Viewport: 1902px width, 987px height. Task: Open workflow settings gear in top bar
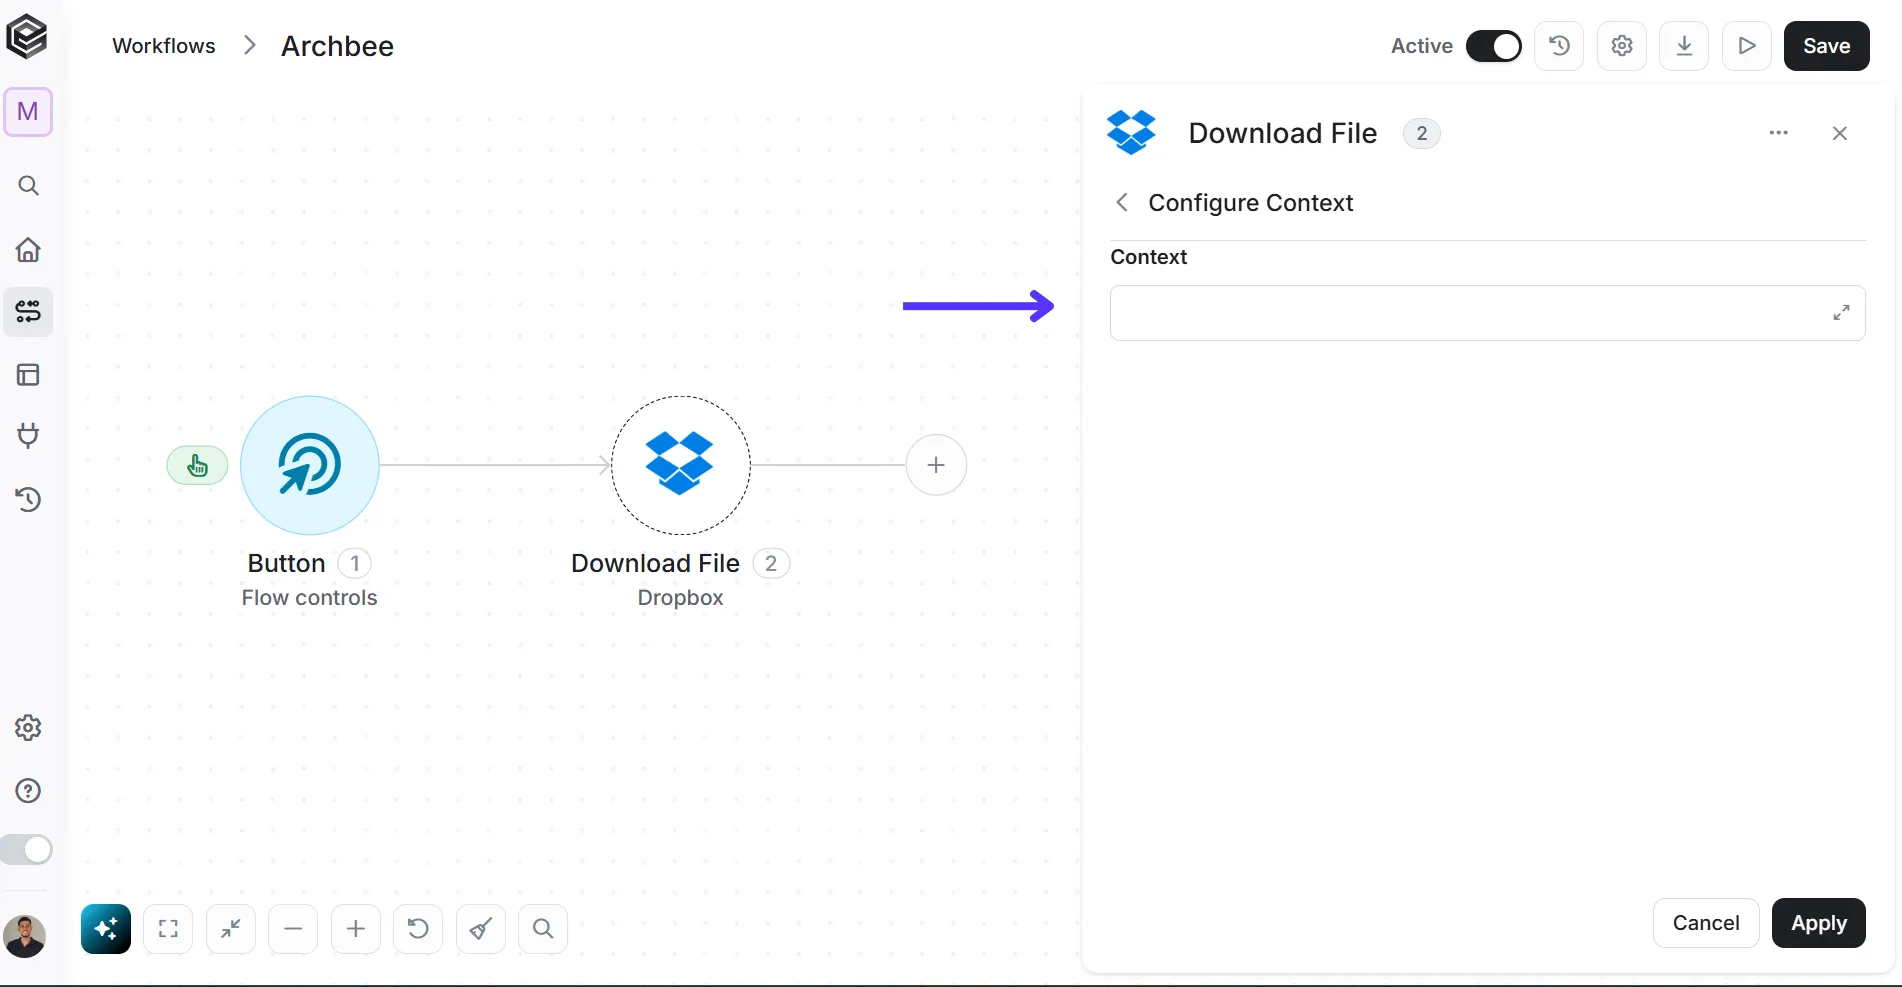point(1622,46)
